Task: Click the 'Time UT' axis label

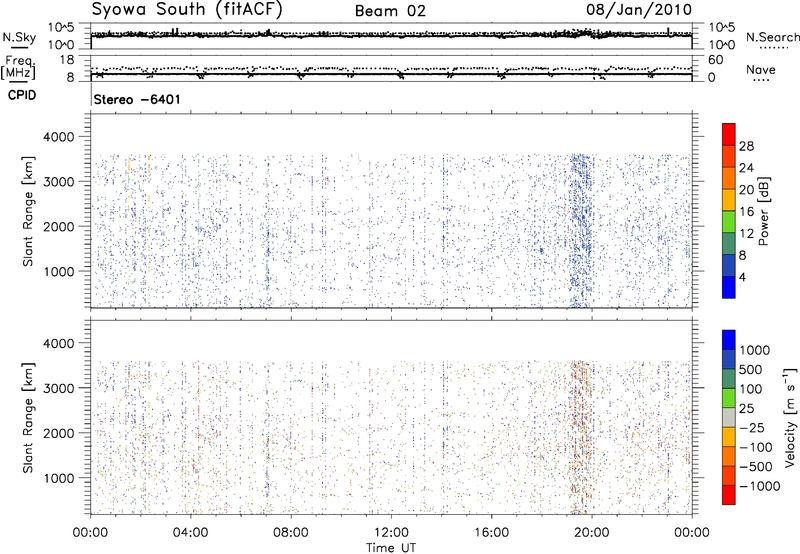Action: click(x=391, y=548)
